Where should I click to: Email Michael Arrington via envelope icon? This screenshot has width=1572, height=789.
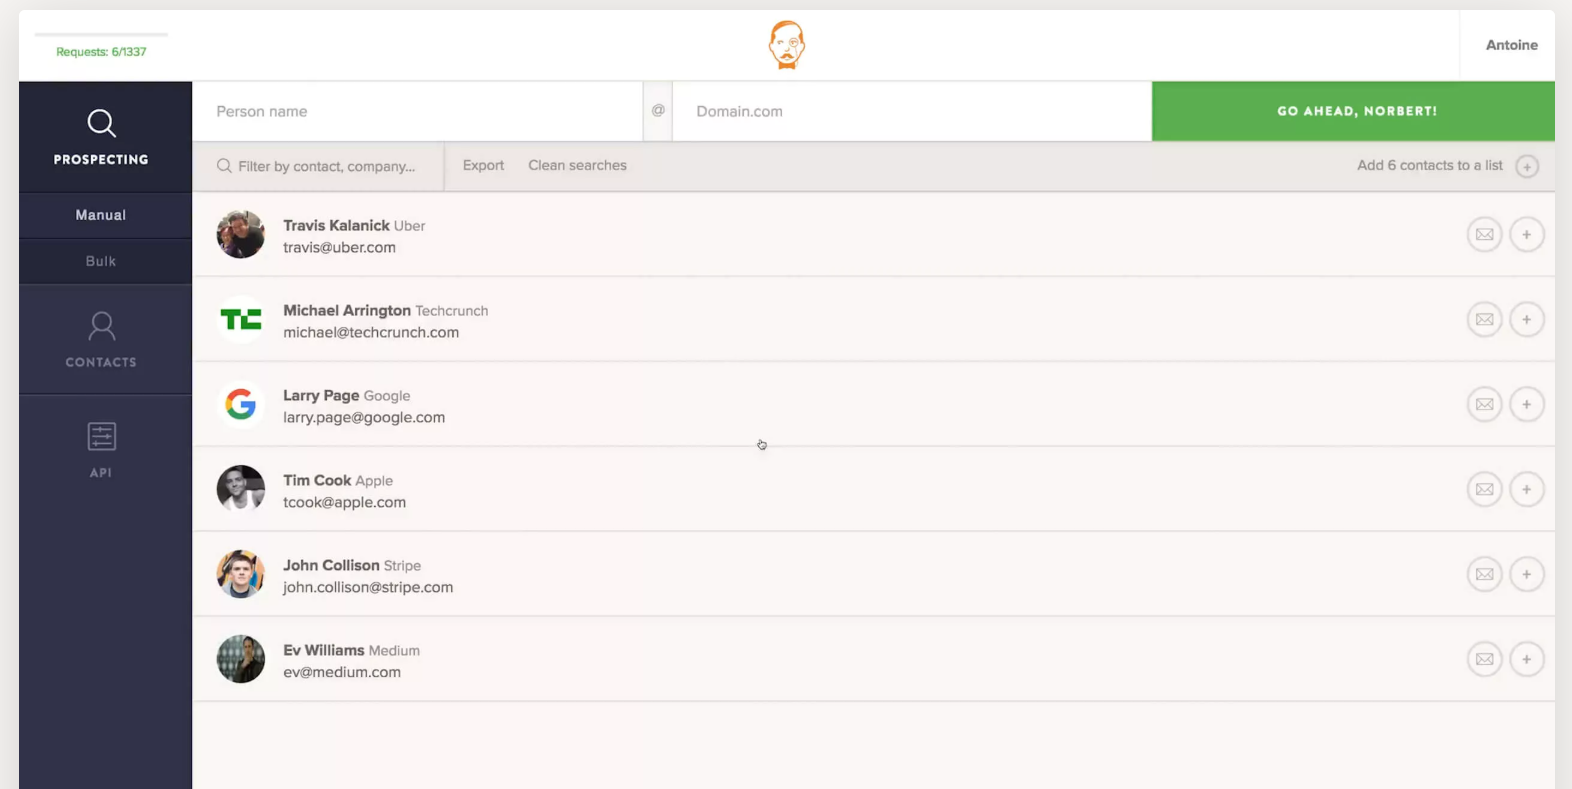click(x=1485, y=319)
